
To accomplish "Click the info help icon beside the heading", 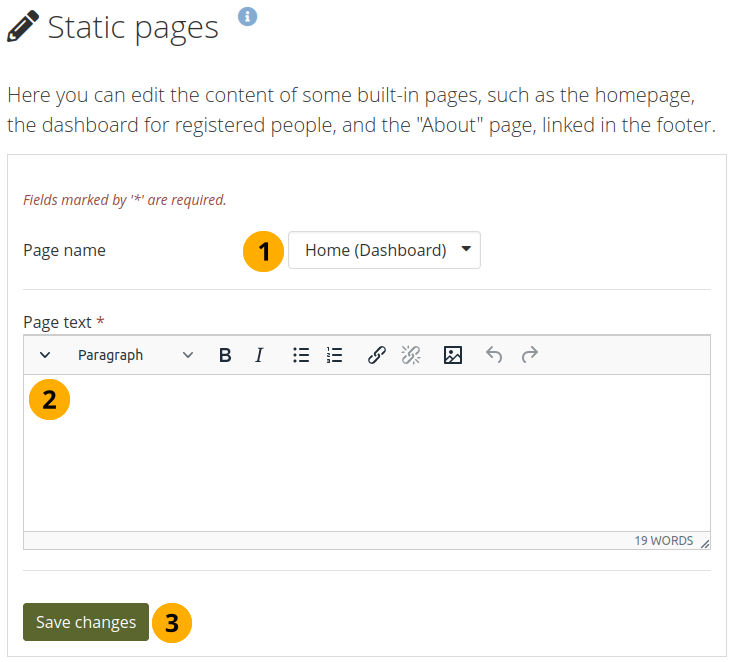I will coord(247,16).
